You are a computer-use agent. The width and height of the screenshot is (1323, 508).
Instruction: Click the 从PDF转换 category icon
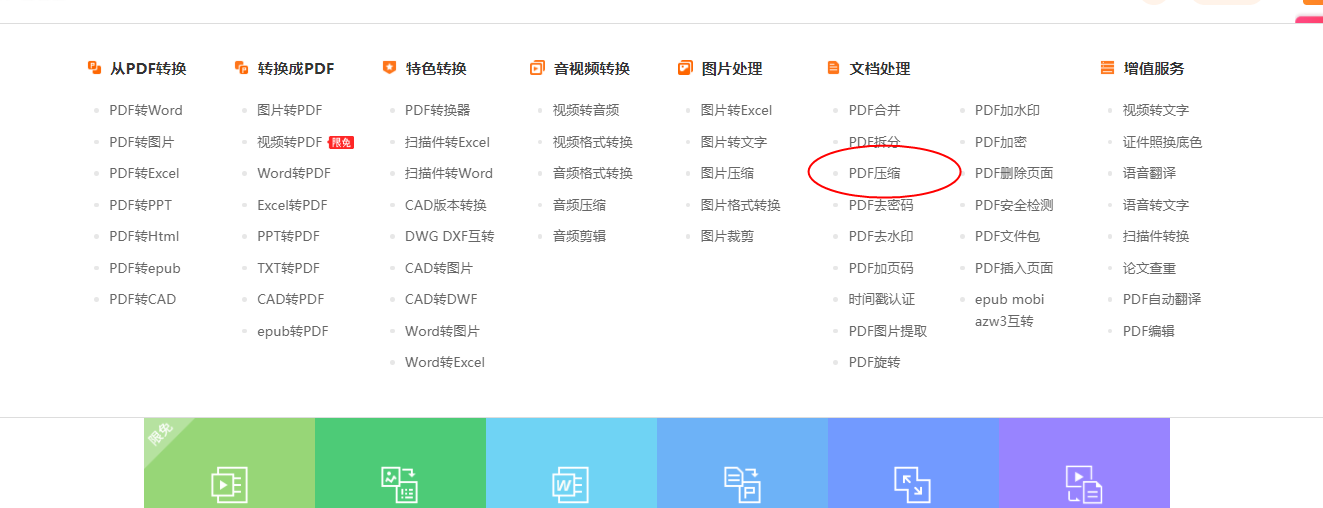[95, 68]
